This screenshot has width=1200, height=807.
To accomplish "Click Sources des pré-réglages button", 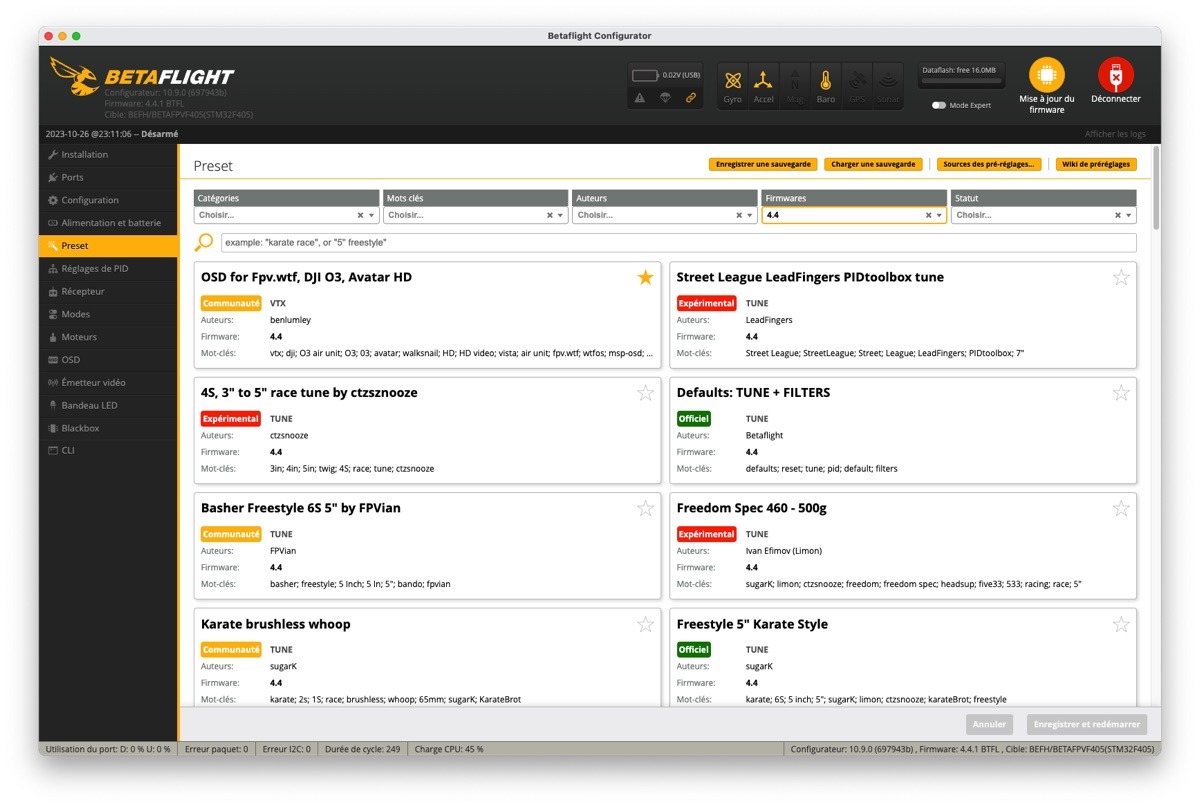I will (990, 164).
